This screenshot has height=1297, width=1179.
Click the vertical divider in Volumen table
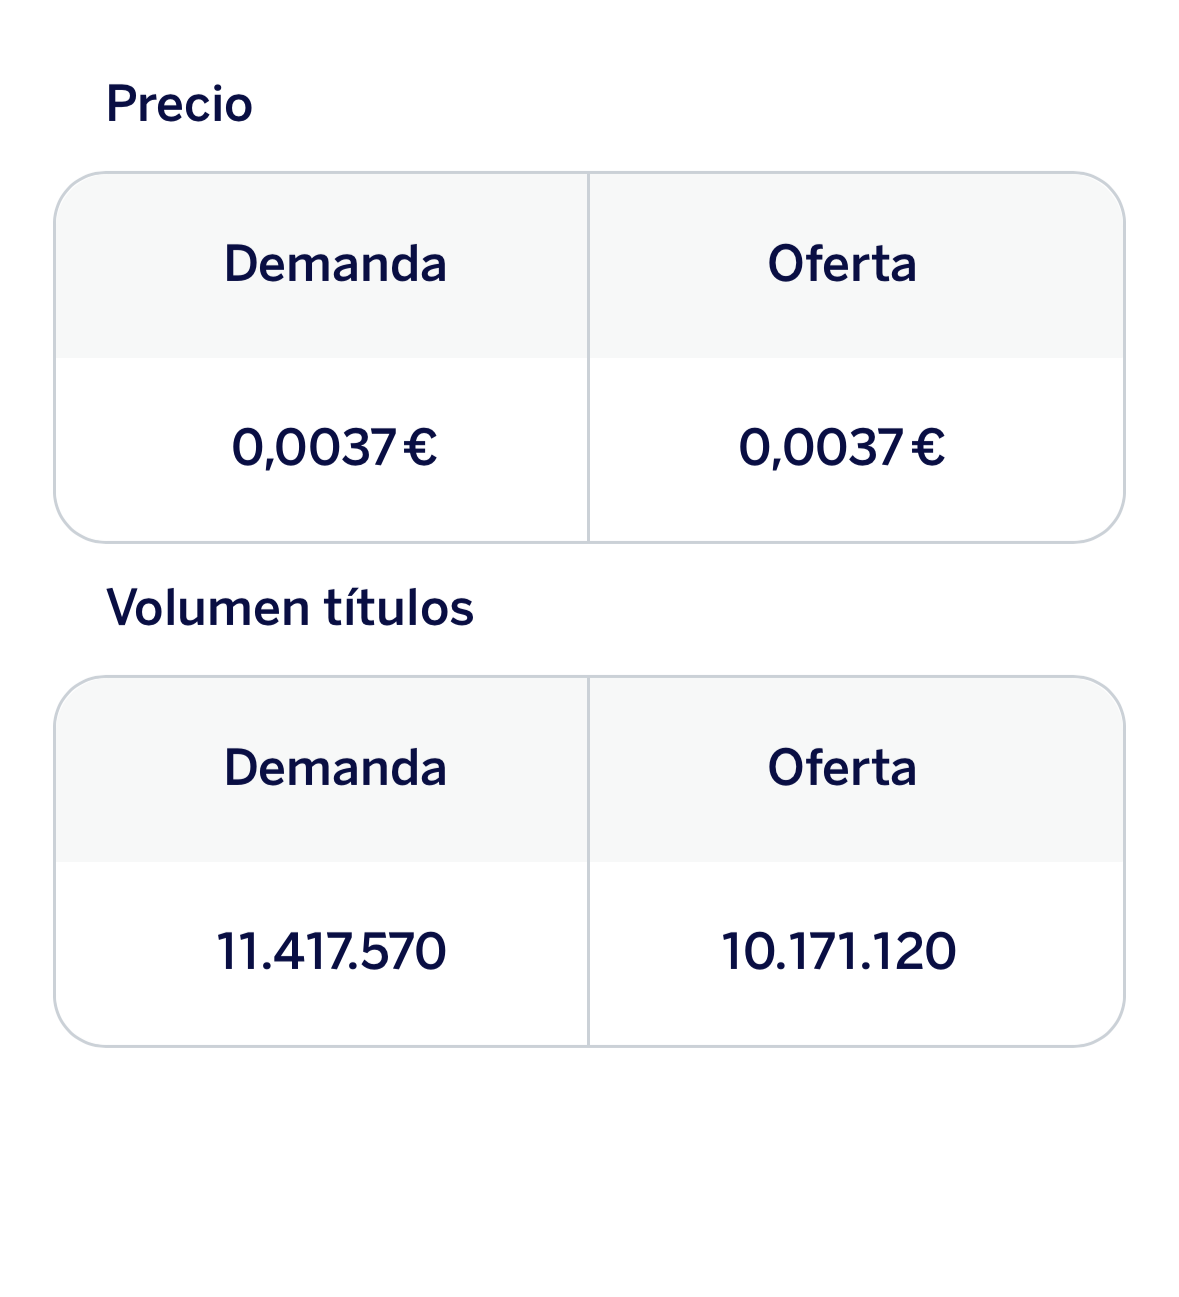[588, 861]
